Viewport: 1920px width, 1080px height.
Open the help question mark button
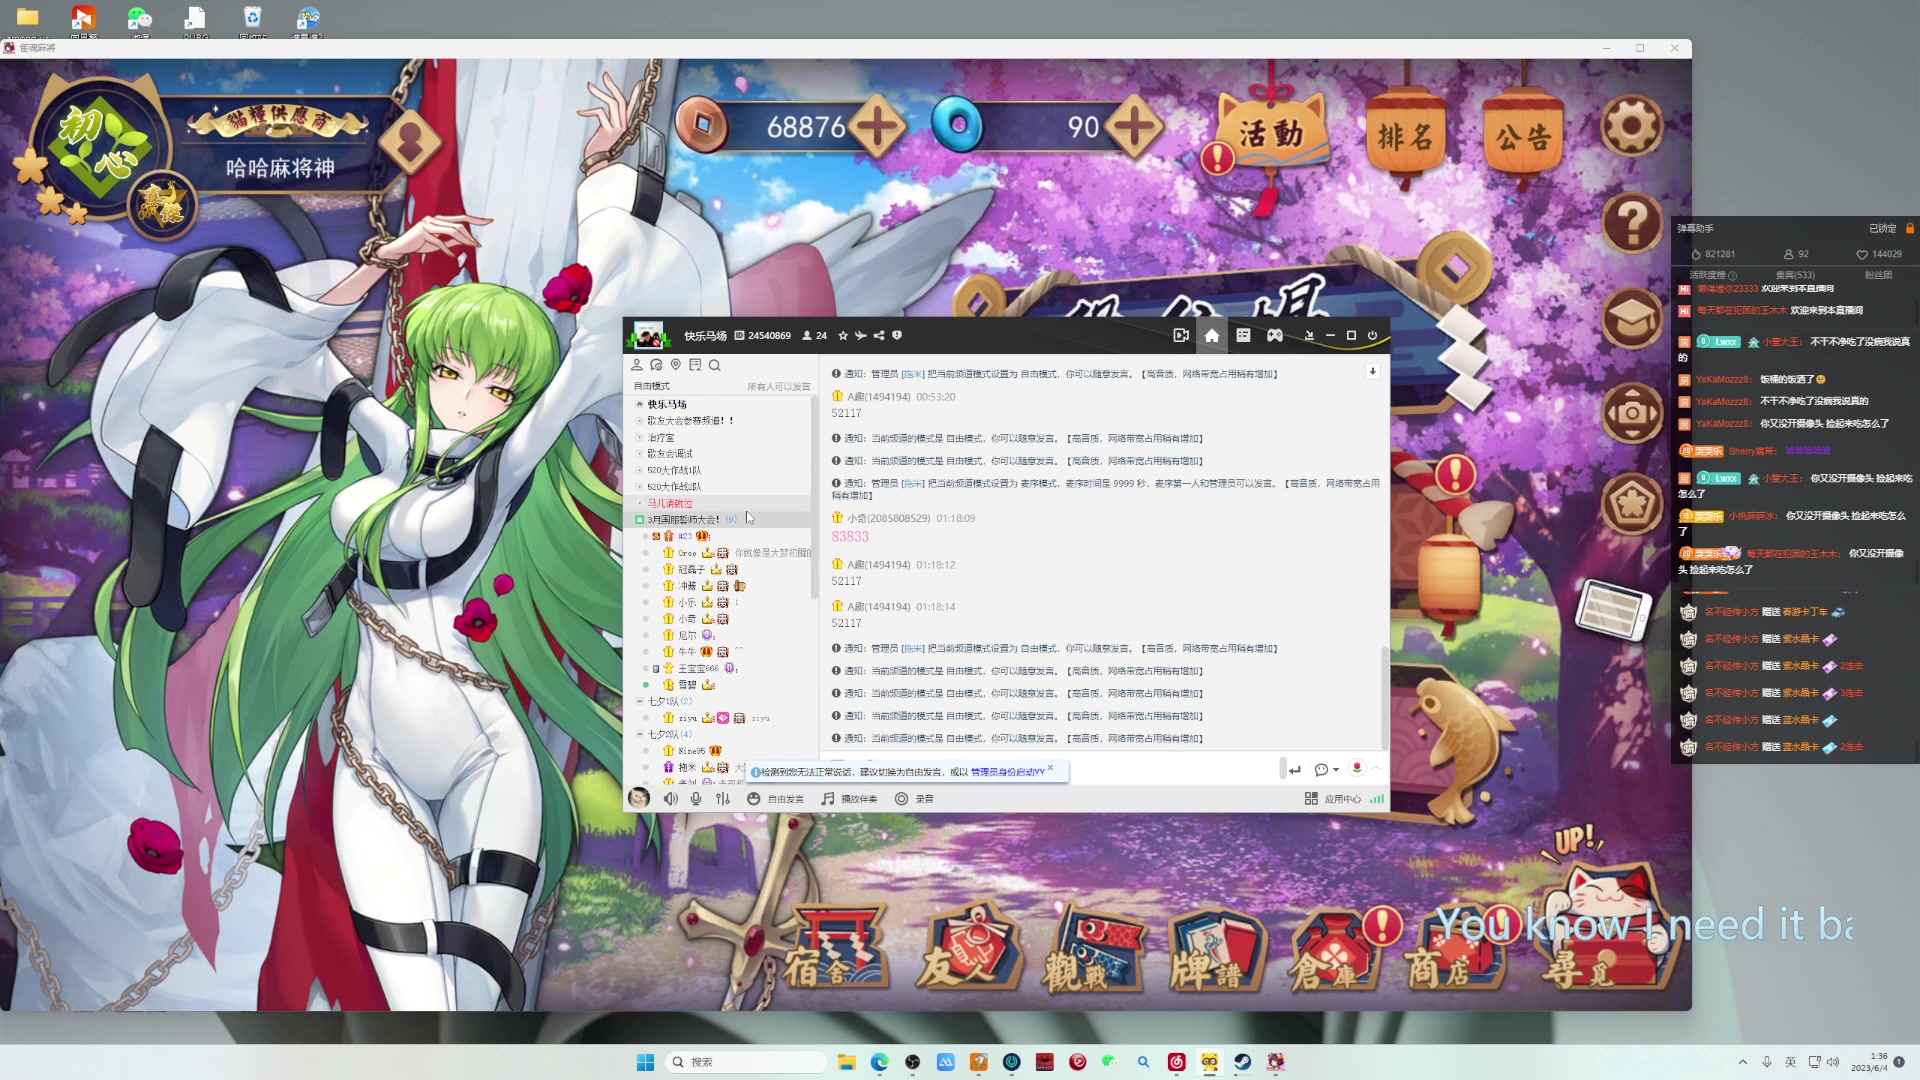coord(1632,222)
